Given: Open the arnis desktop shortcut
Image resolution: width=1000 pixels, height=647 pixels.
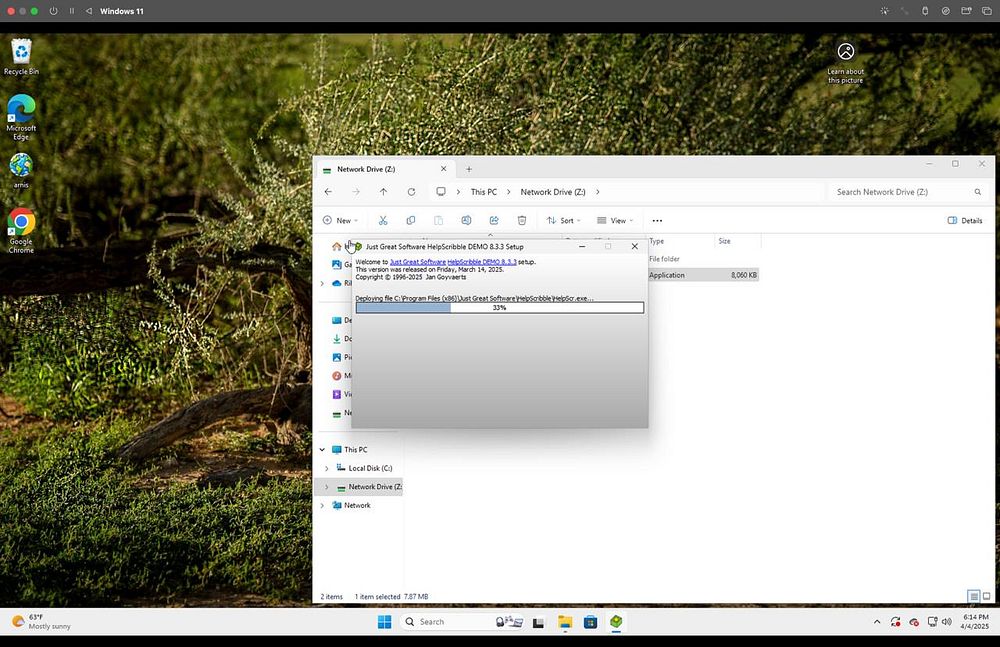Looking at the screenshot, I should pos(21,170).
